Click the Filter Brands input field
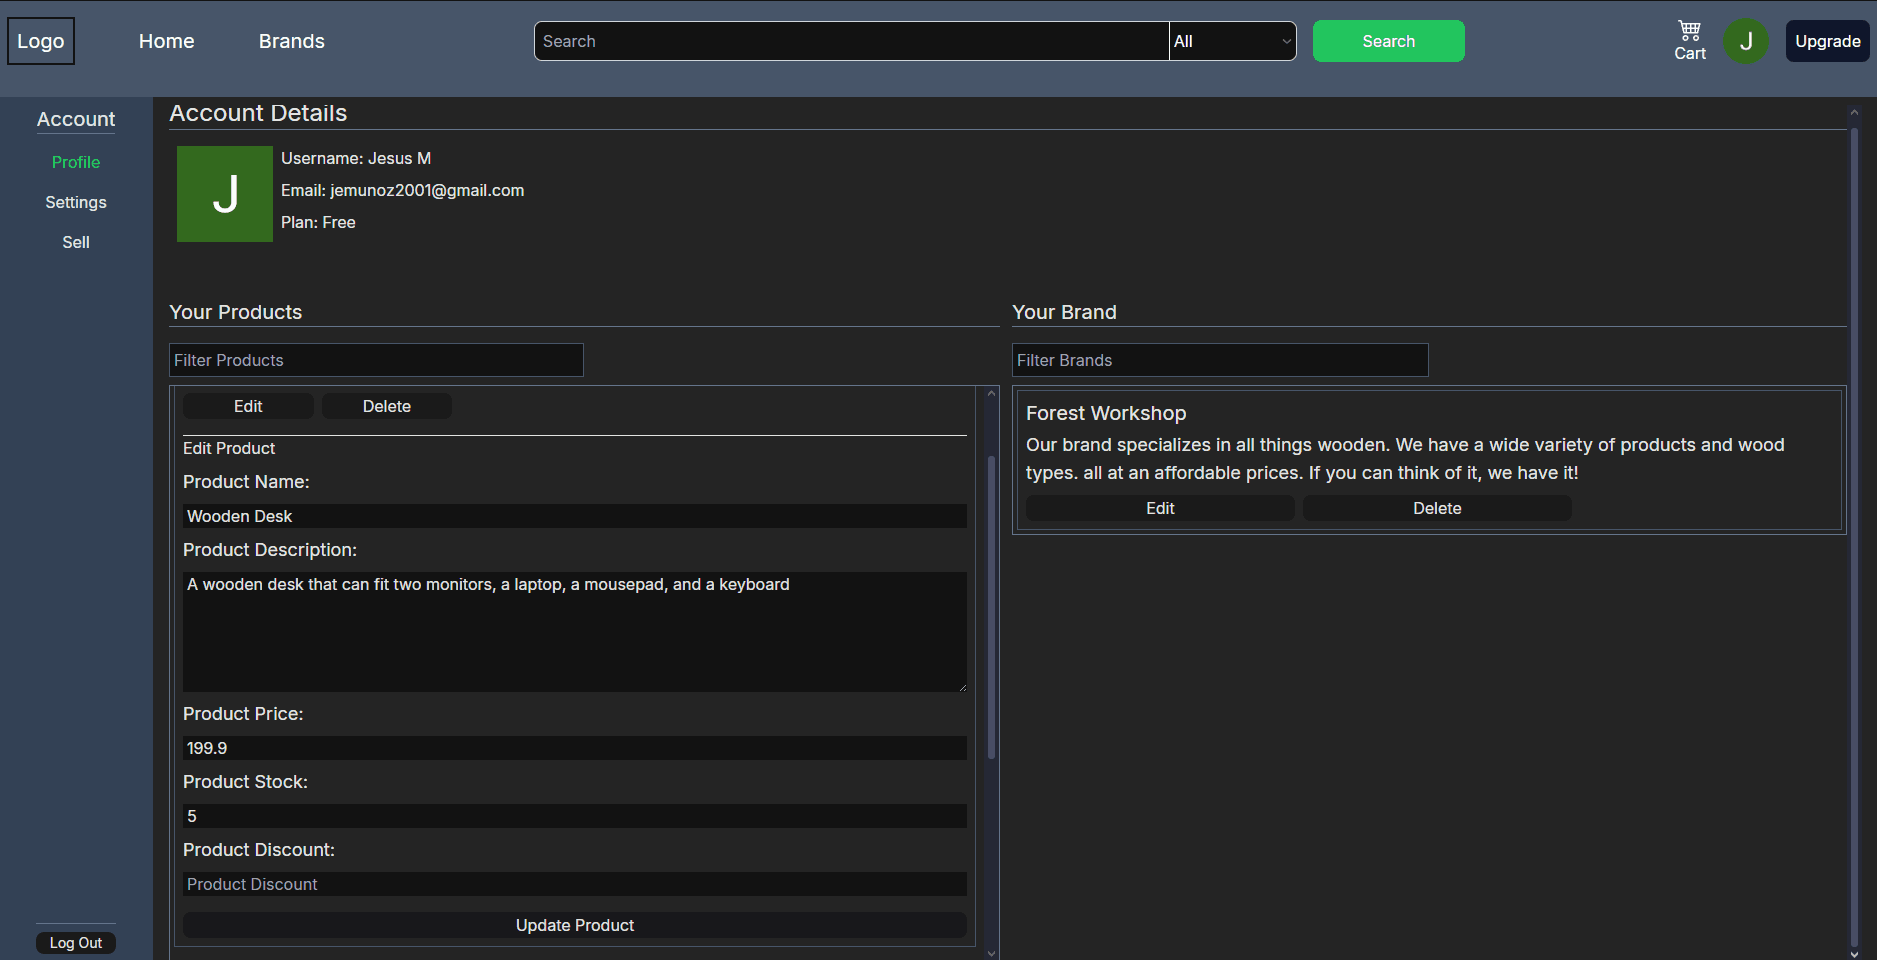Screen dimensions: 1877x960 click(x=1220, y=360)
